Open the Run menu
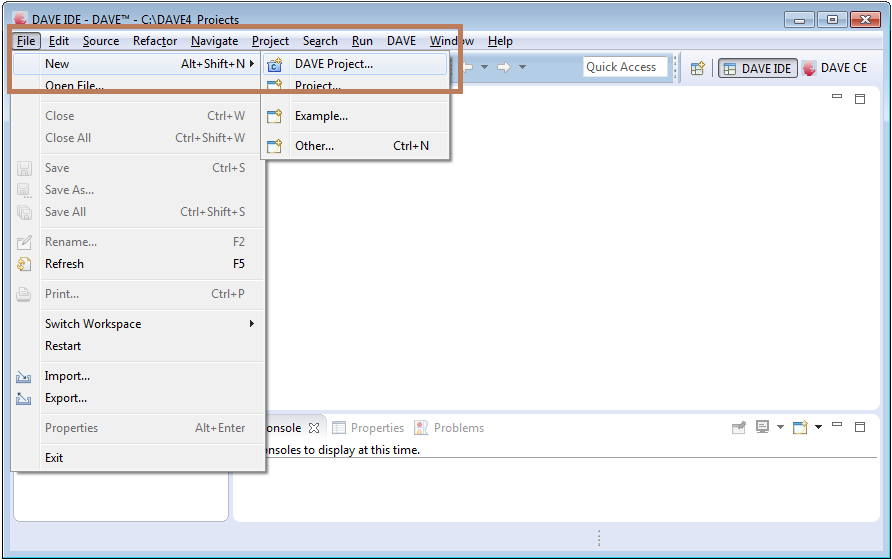The image size is (892, 560). coord(362,41)
